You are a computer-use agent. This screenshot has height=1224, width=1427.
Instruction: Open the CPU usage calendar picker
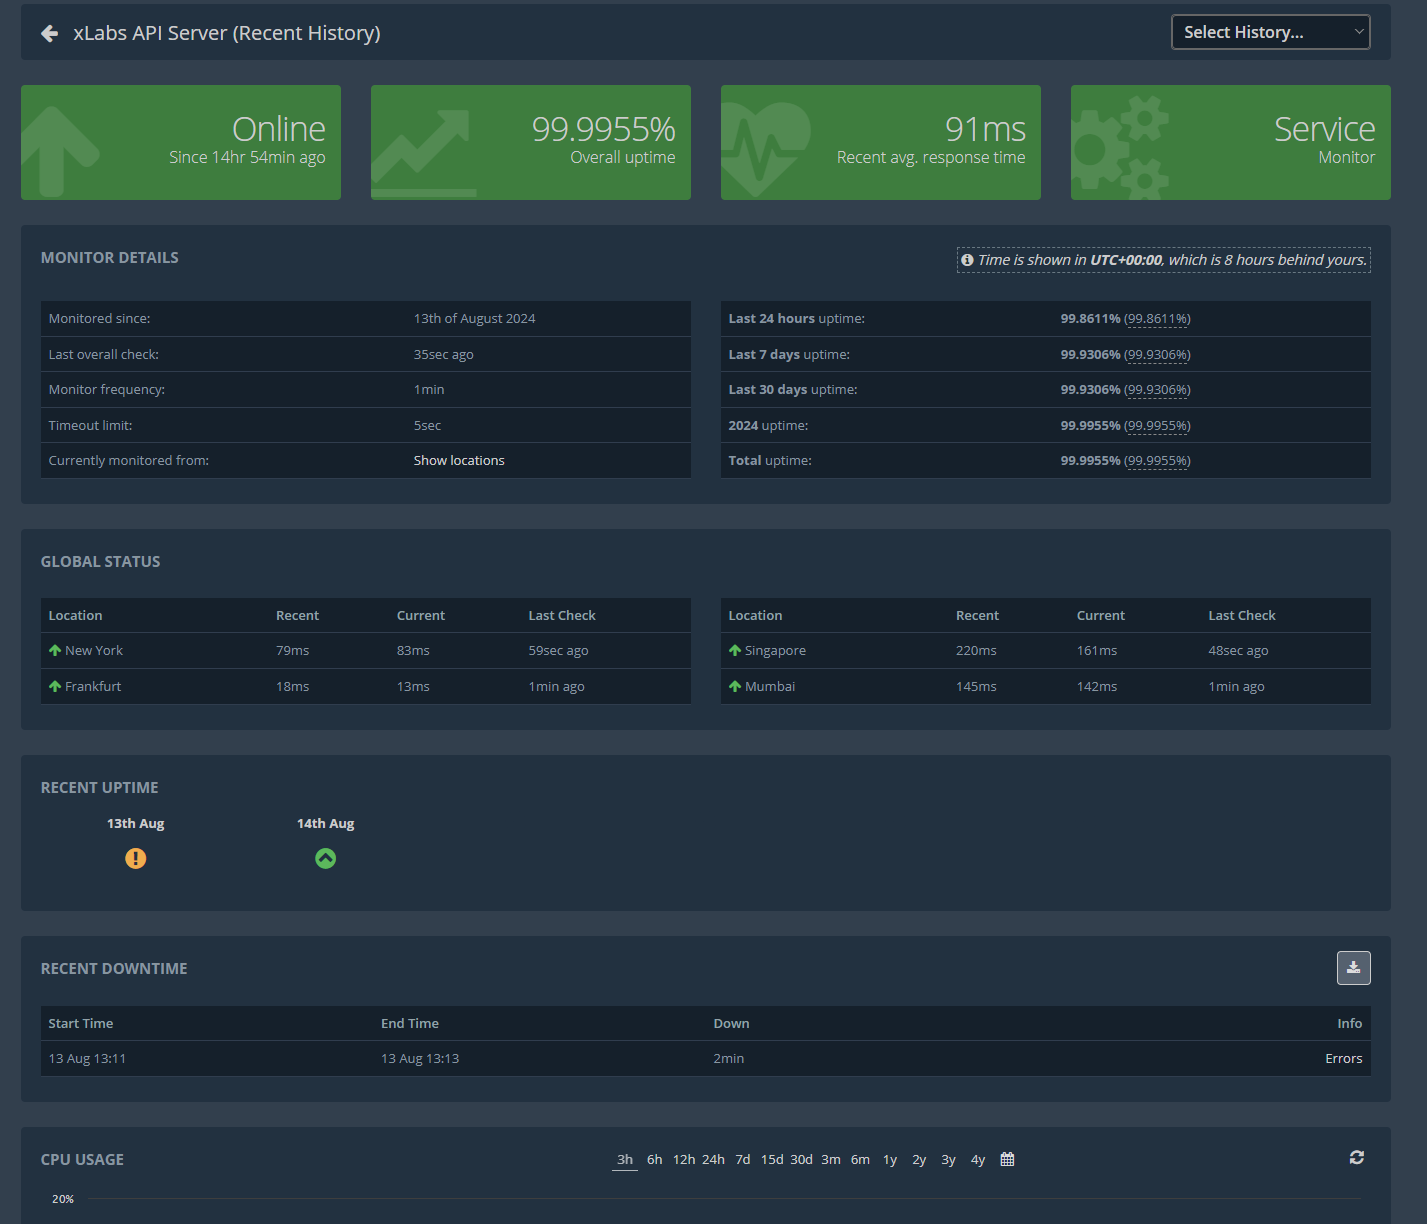[1007, 1160]
